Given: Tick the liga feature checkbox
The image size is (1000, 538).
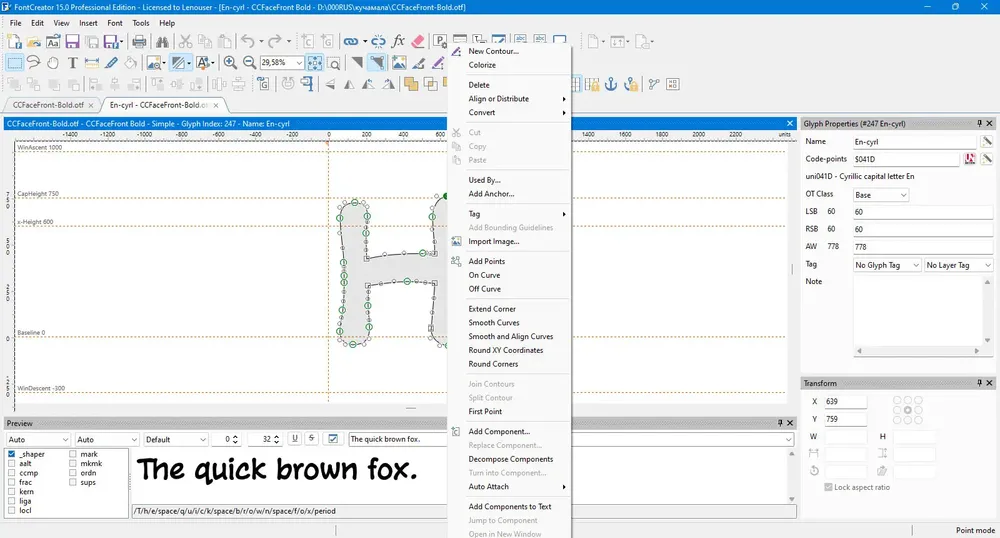Looking at the screenshot, I should (x=12, y=501).
